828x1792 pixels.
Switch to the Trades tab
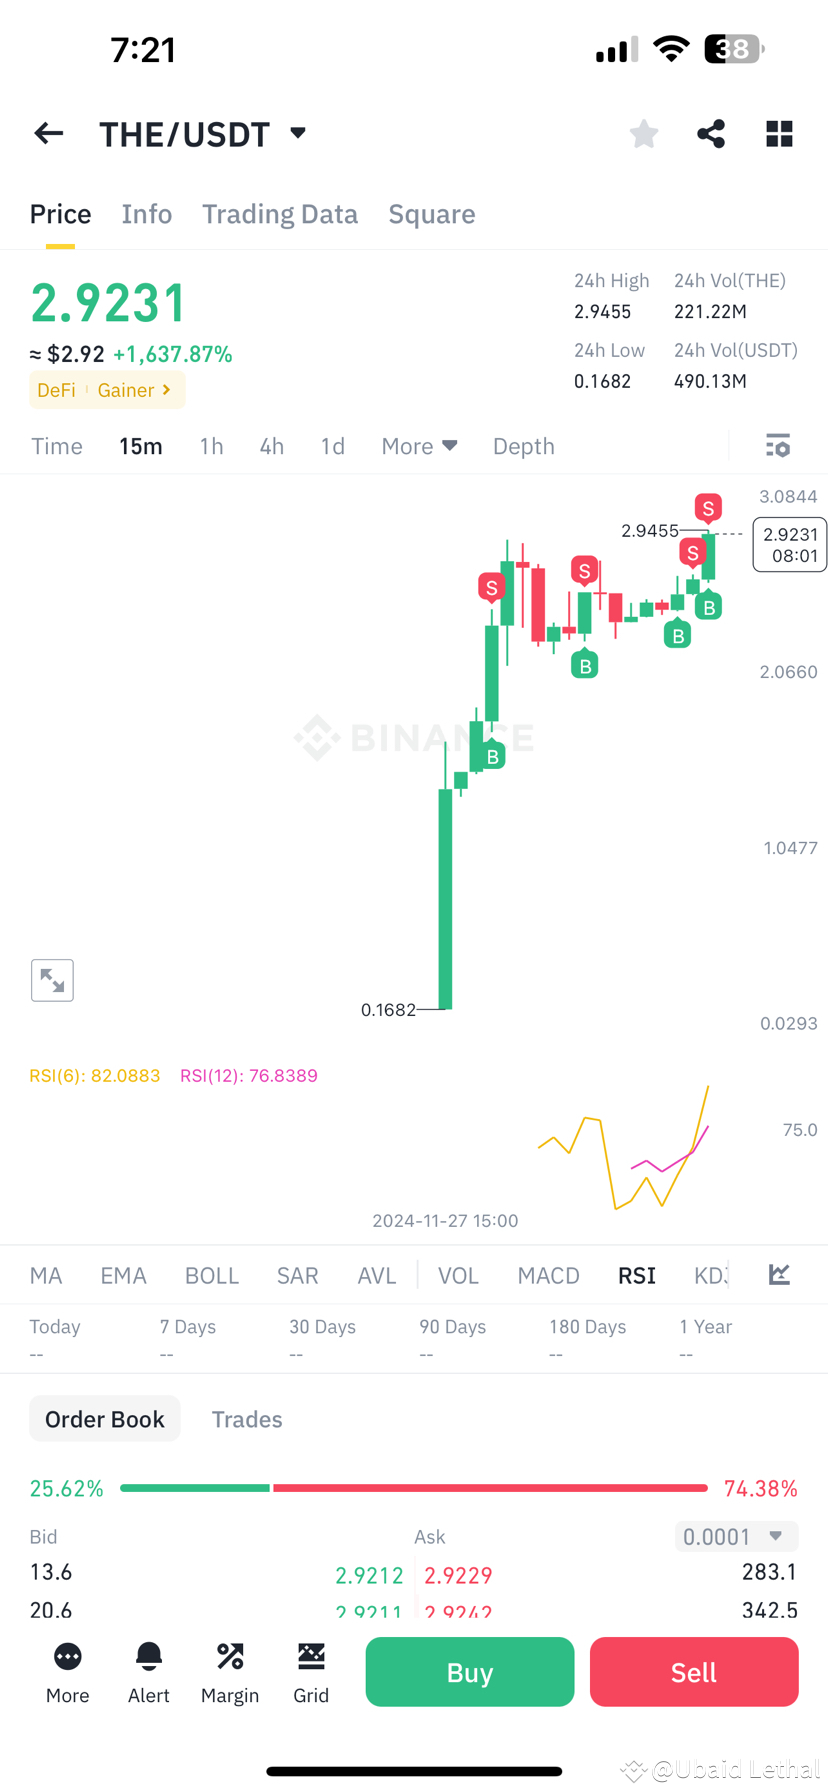(247, 1418)
